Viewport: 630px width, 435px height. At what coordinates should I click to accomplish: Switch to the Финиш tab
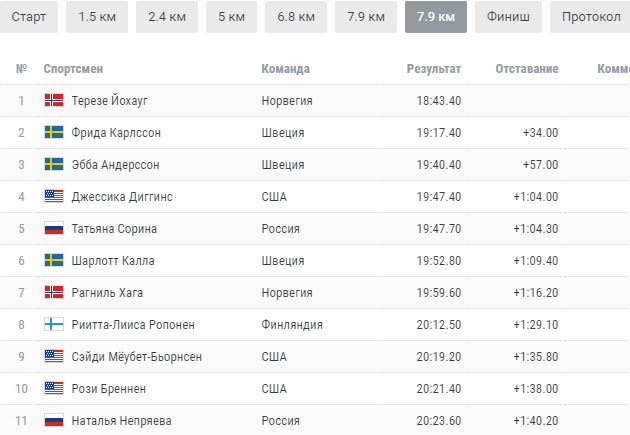[509, 17]
